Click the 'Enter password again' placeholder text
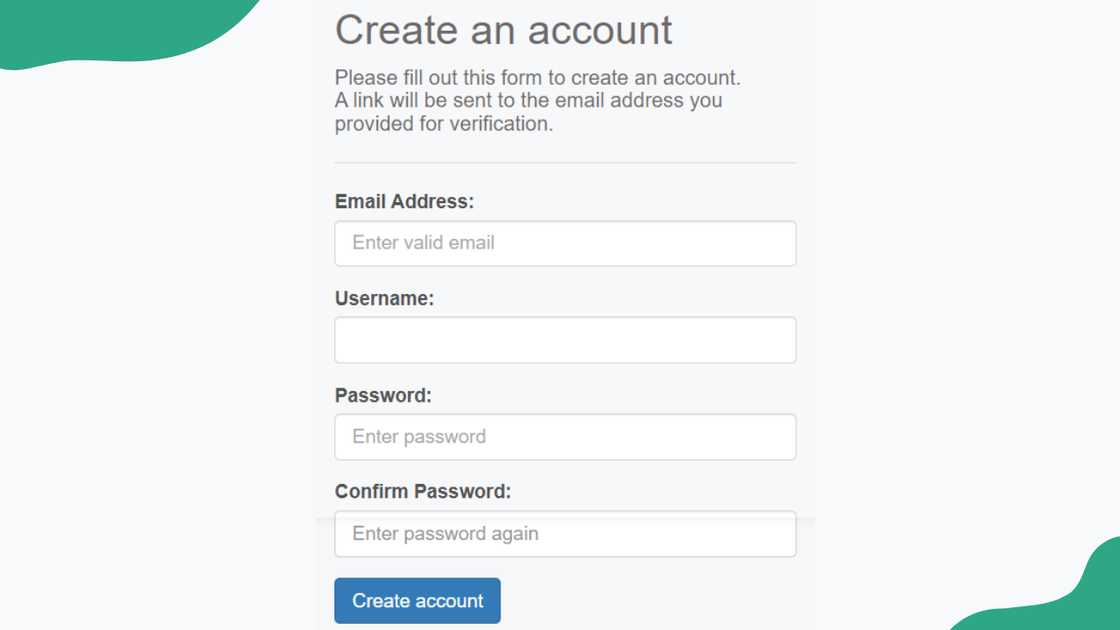This screenshot has height=630, width=1120. [x=445, y=534]
